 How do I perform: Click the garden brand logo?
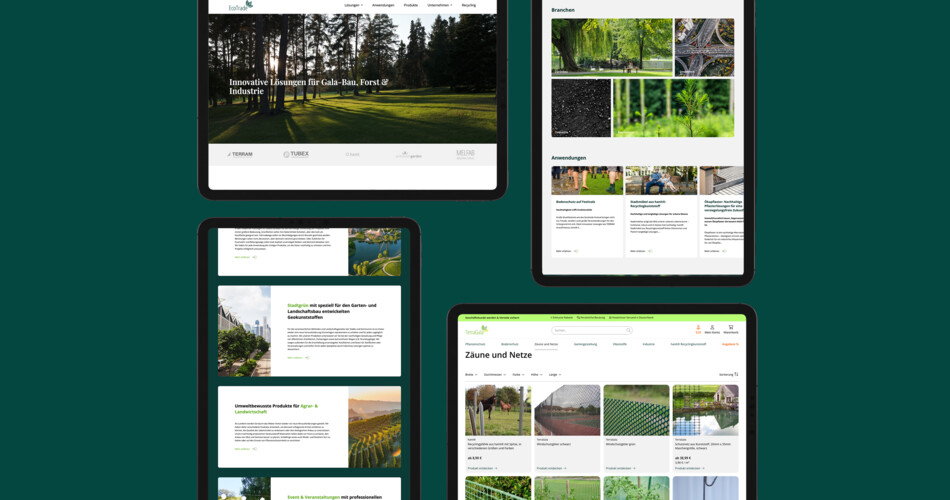point(409,155)
